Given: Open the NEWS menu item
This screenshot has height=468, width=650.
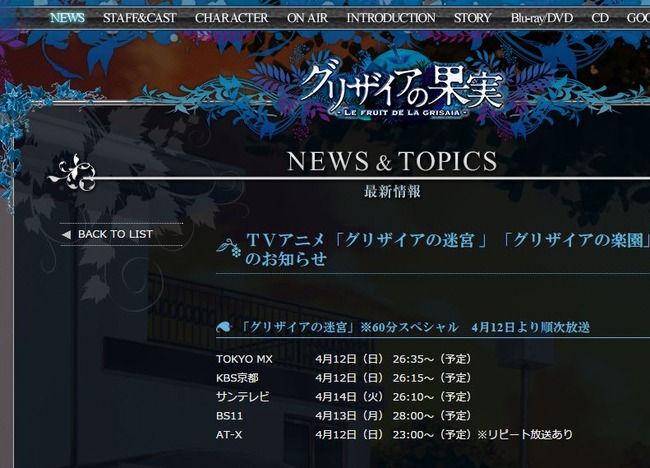Looking at the screenshot, I should [67, 18].
